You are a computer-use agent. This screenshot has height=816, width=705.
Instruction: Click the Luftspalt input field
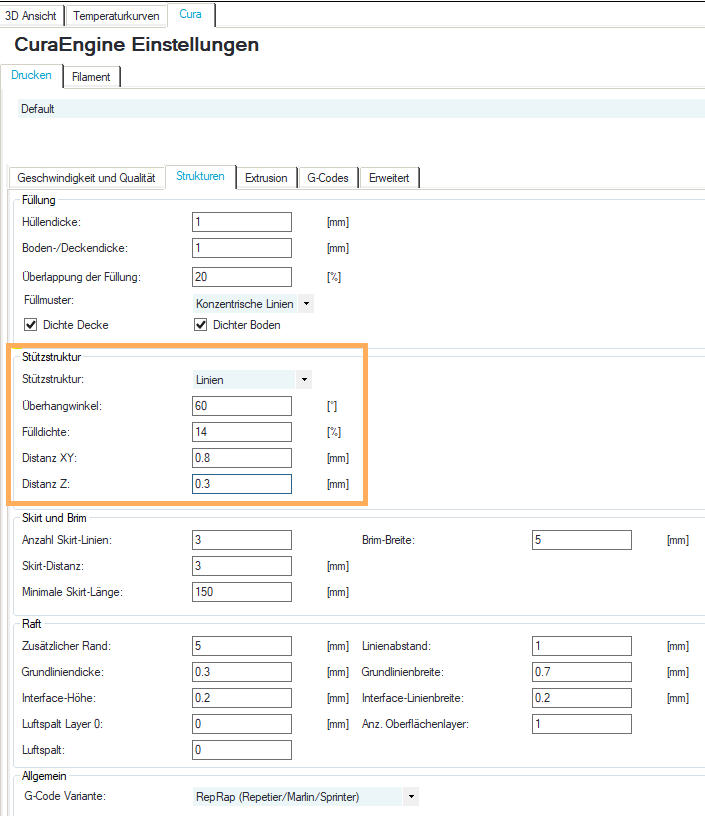click(x=242, y=750)
